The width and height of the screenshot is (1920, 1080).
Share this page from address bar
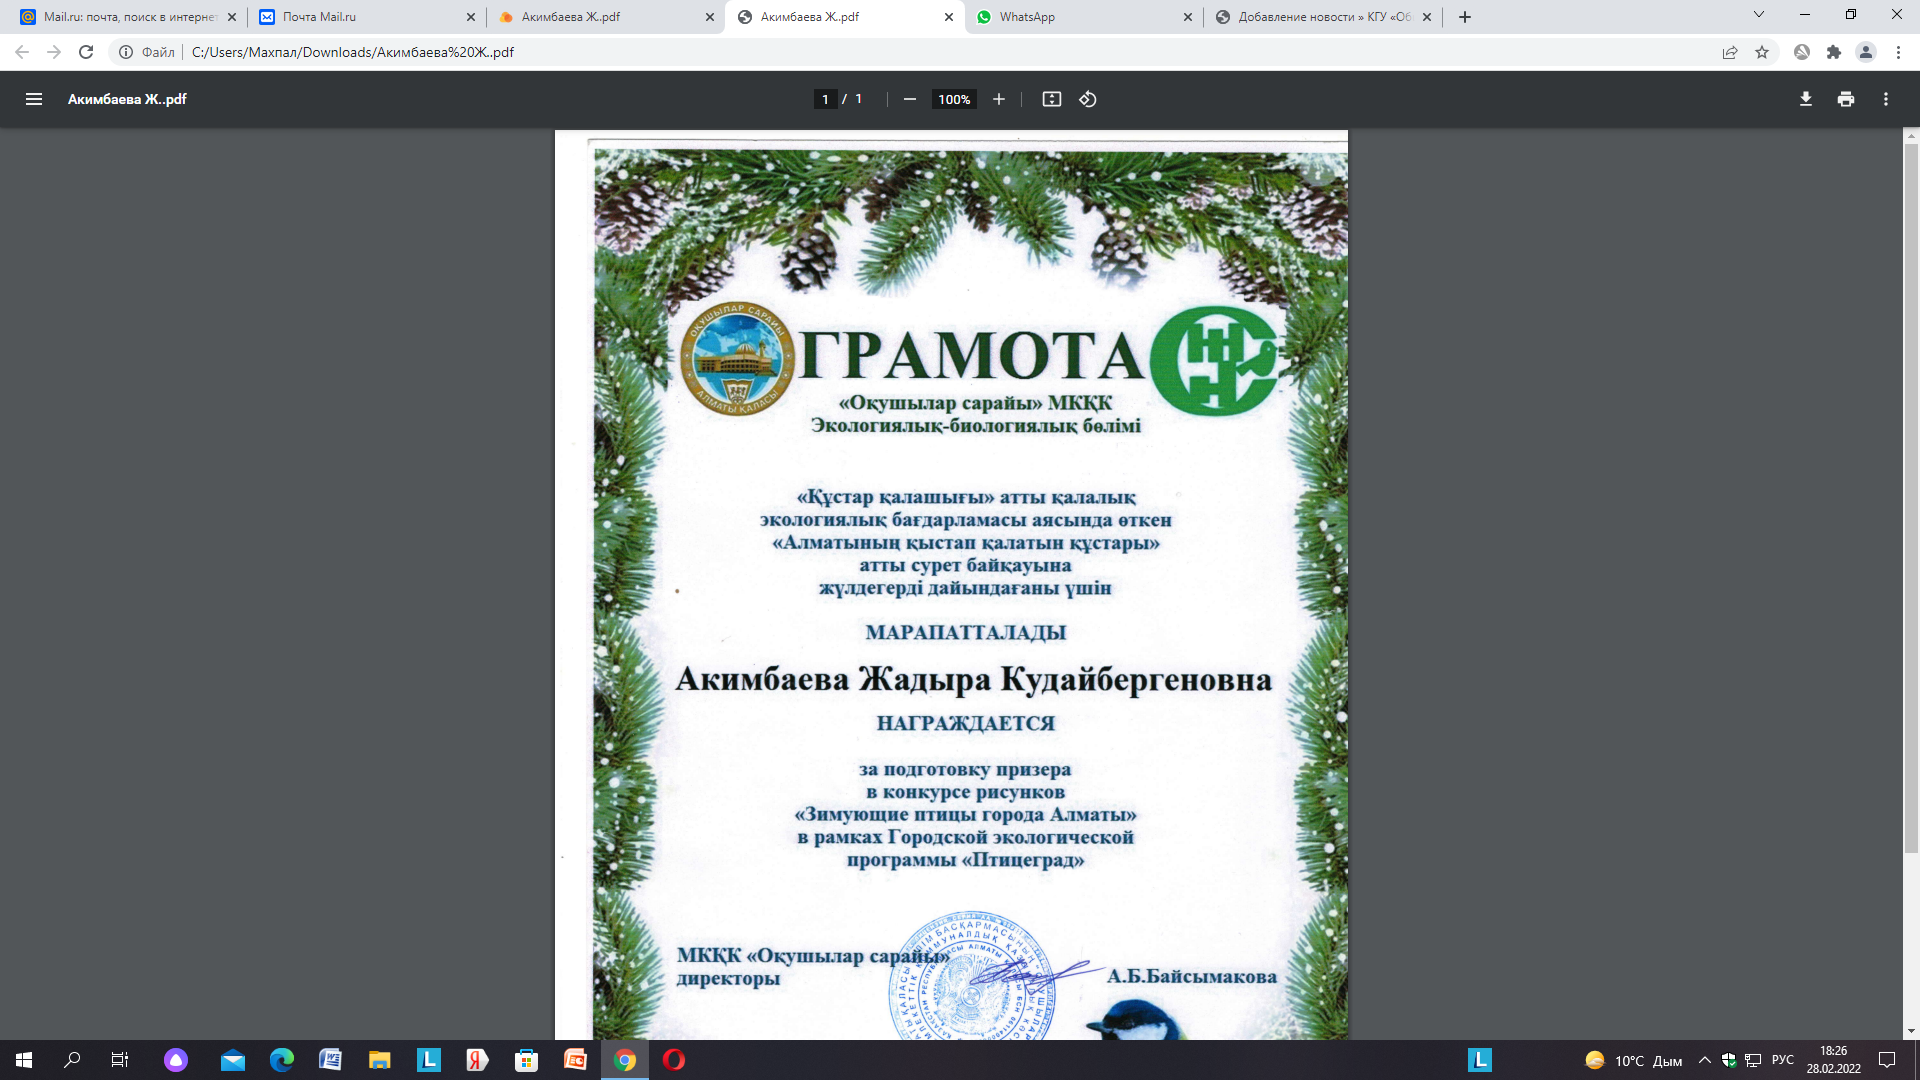point(1729,52)
